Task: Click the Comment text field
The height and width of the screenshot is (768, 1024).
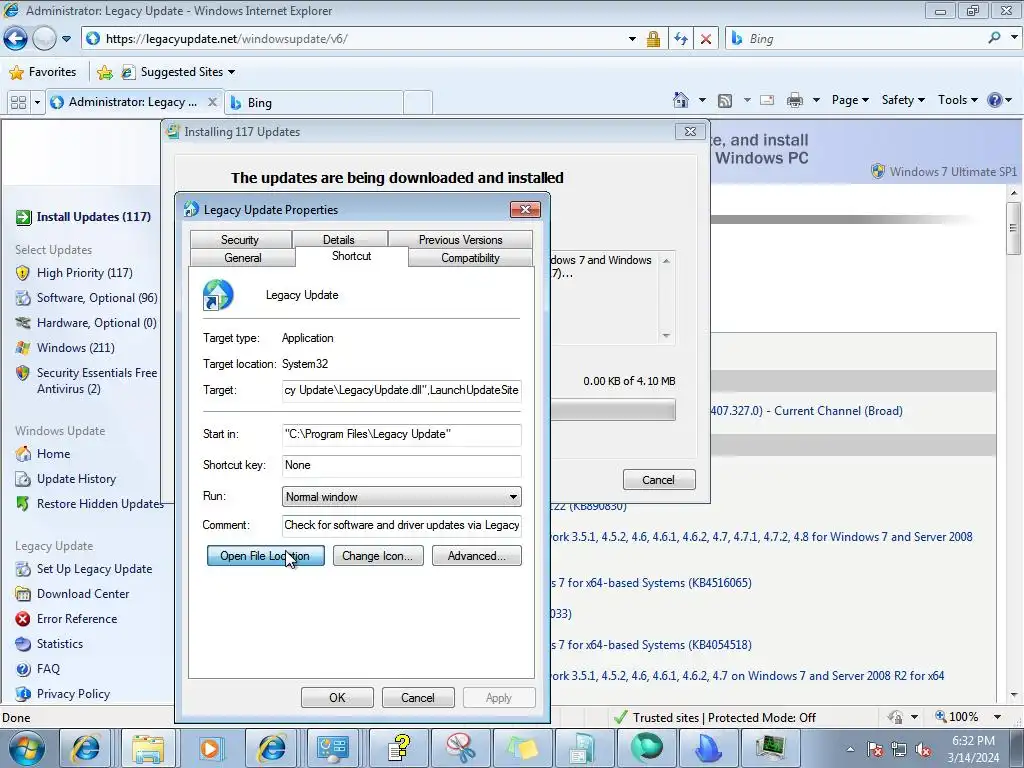Action: 402,526
